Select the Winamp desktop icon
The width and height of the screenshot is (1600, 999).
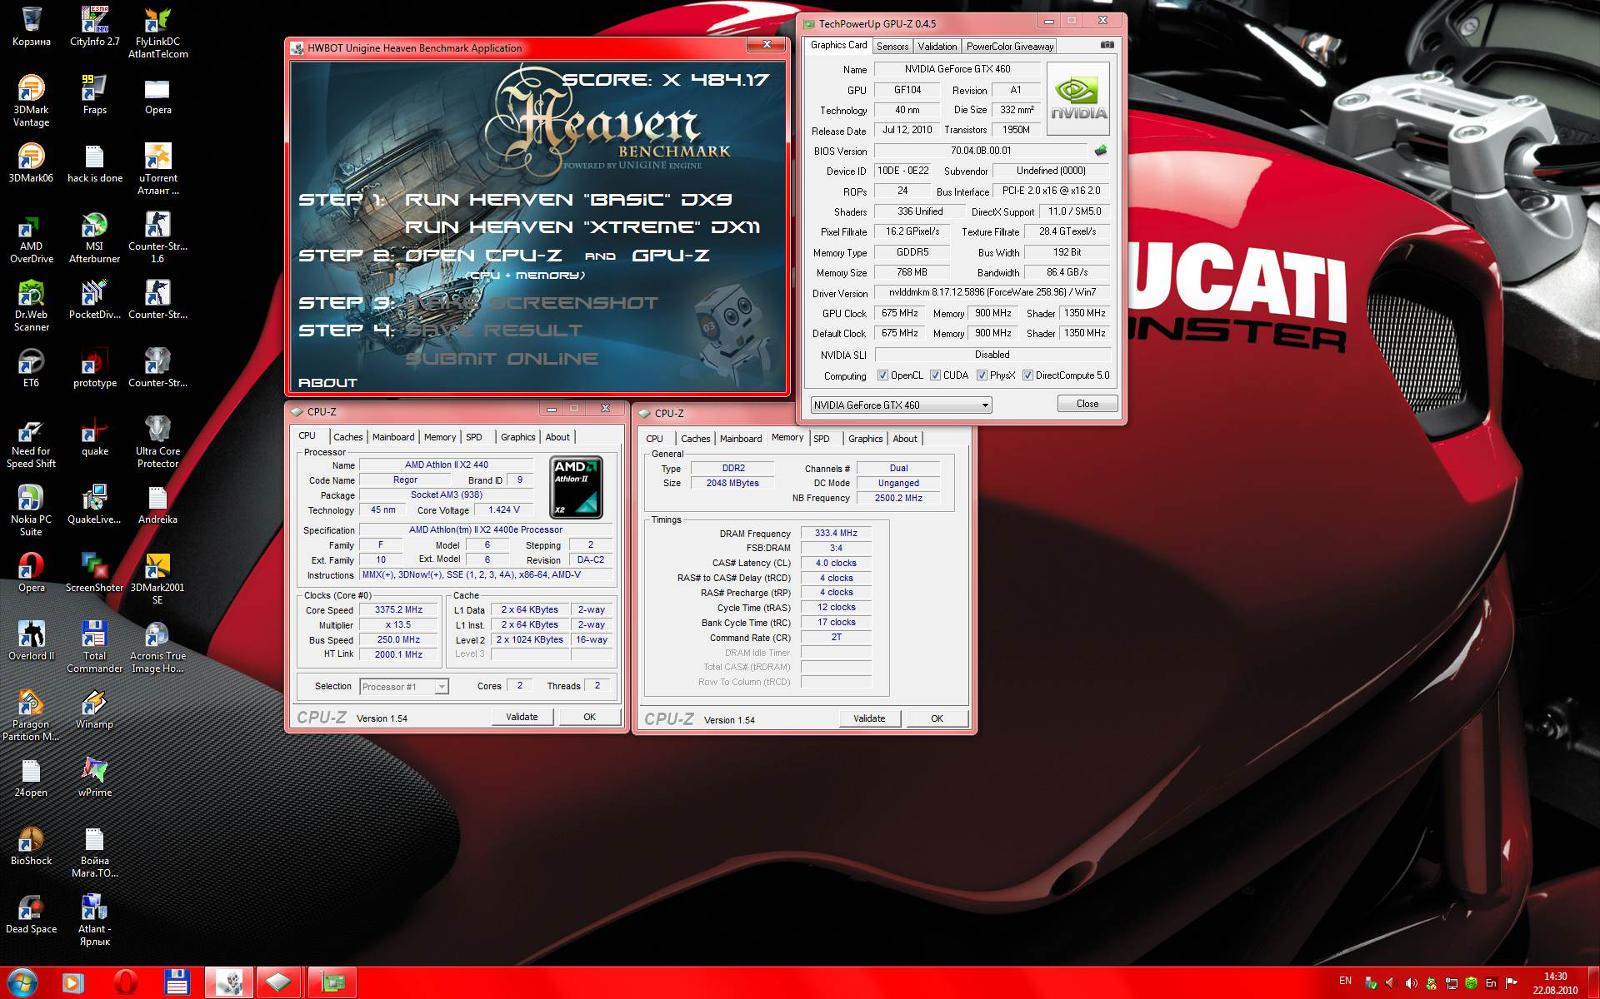(x=94, y=709)
